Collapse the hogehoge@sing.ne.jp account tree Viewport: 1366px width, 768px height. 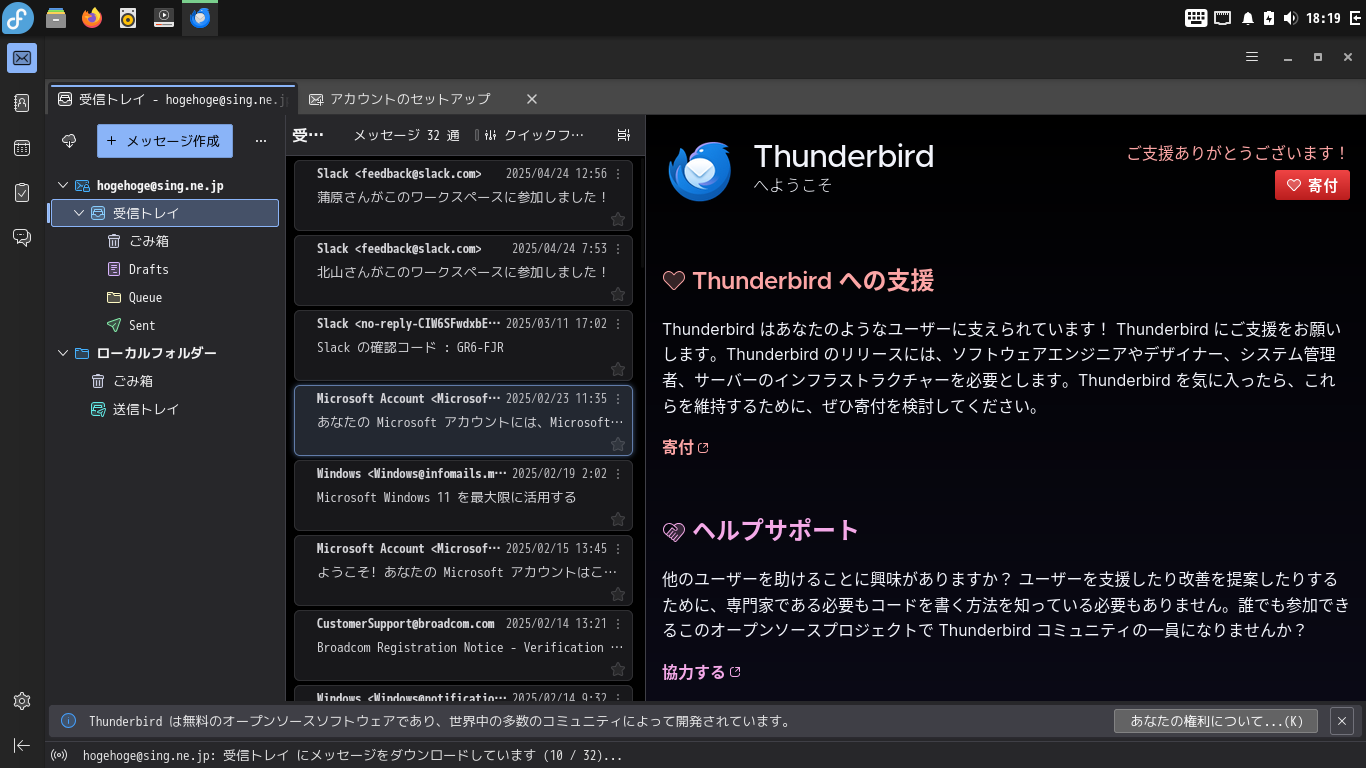pyautogui.click(x=63, y=185)
